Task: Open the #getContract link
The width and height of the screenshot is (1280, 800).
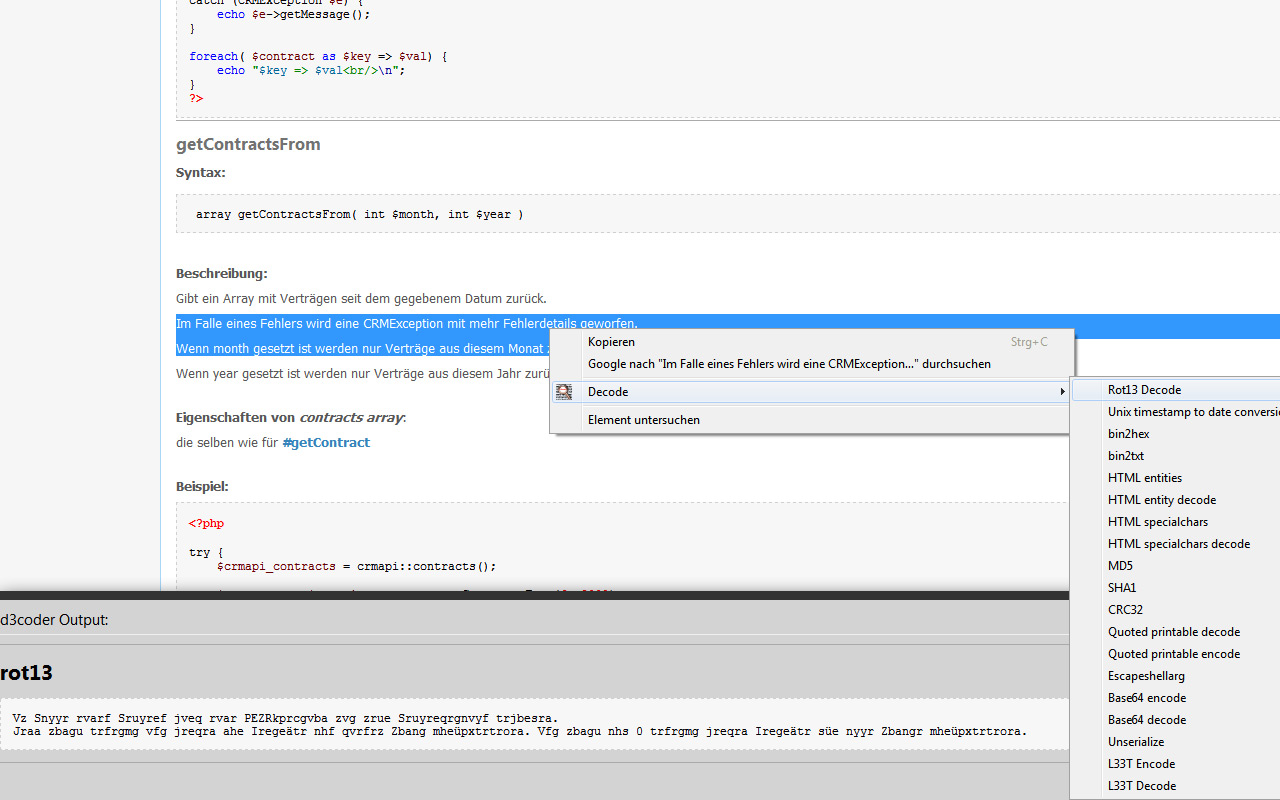Action: coord(326,443)
